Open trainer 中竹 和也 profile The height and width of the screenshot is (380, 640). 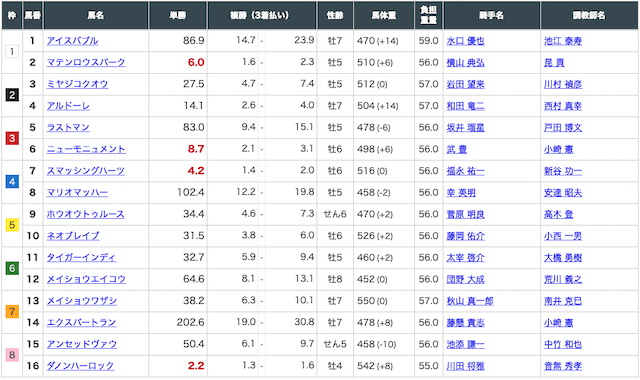point(563,344)
